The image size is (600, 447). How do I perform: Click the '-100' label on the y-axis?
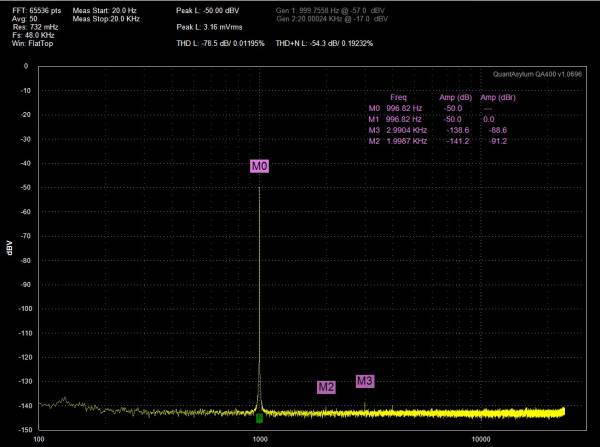click(26, 309)
